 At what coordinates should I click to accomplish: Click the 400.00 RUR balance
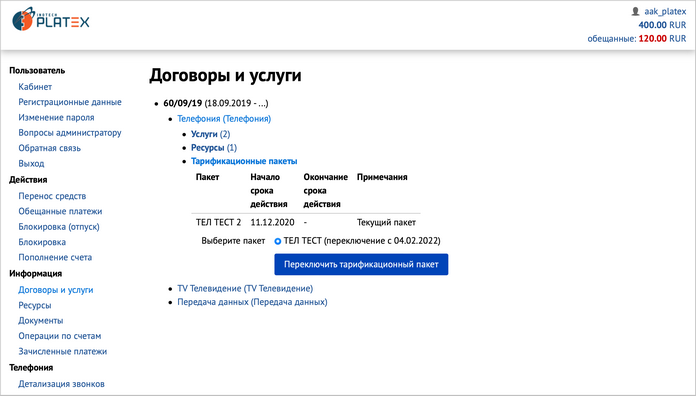pos(662,25)
